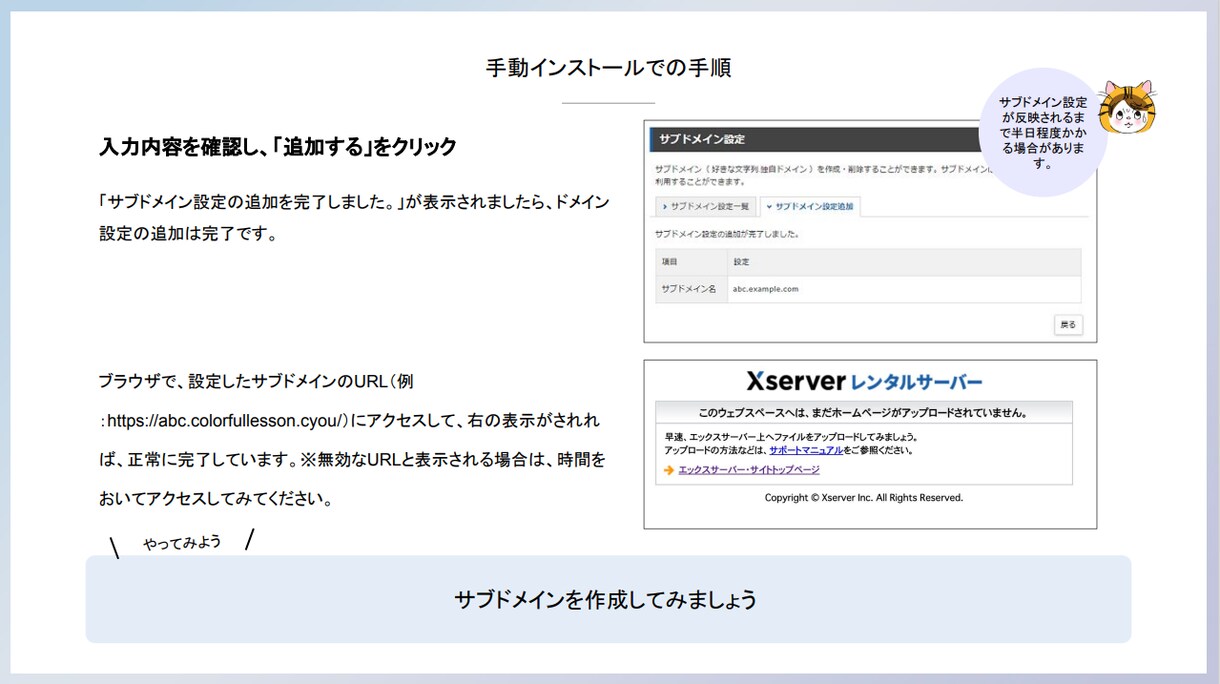The height and width of the screenshot is (684, 1220).
Task: Open the サポートマニュアル link
Action: 805,451
